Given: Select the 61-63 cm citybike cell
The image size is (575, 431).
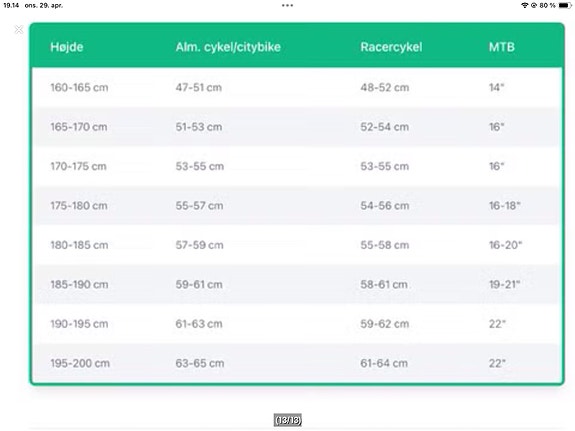Looking at the screenshot, I should tap(199, 324).
